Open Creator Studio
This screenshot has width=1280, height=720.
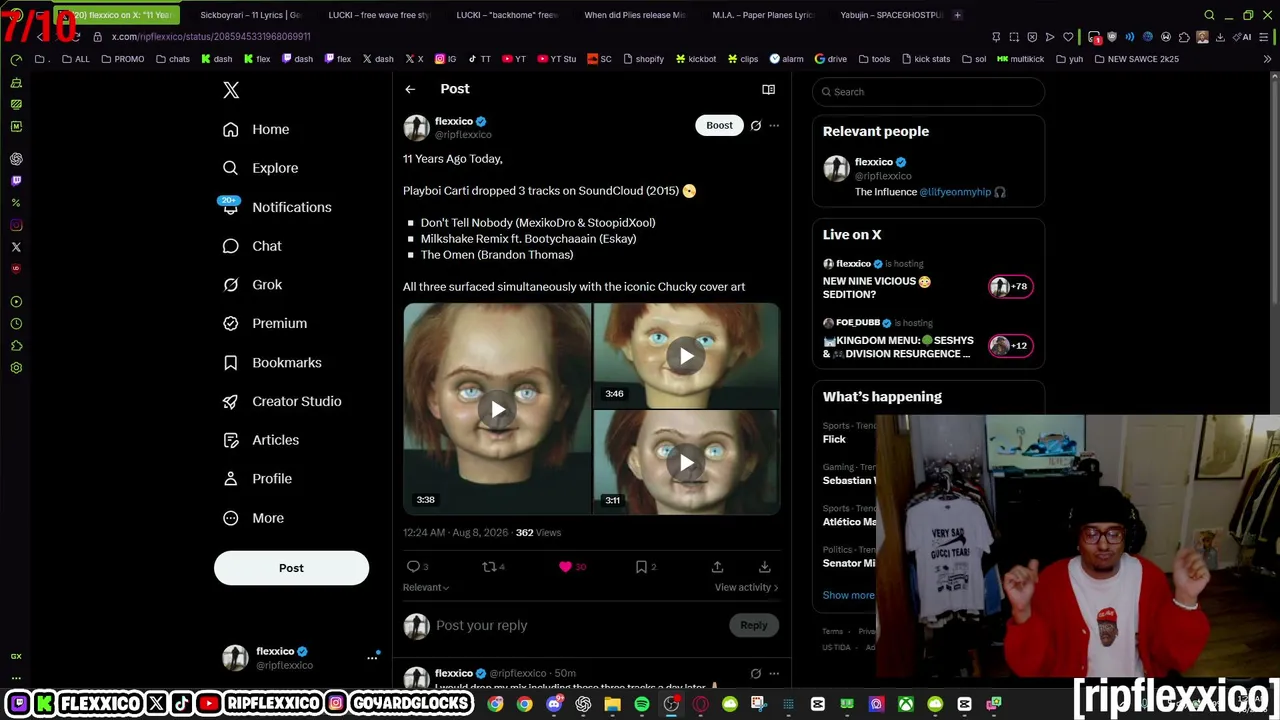point(282,401)
